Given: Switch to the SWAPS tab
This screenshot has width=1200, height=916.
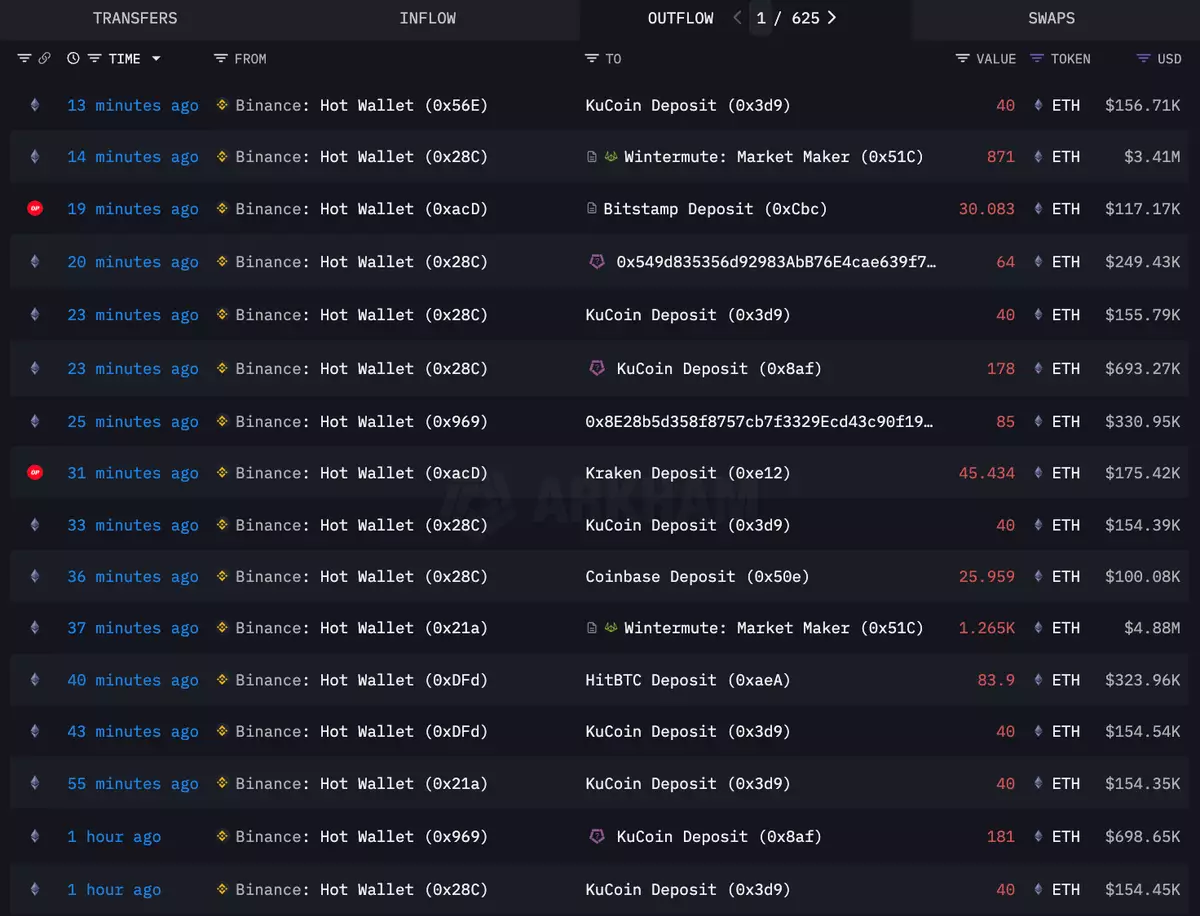Looking at the screenshot, I should tap(1051, 18).
